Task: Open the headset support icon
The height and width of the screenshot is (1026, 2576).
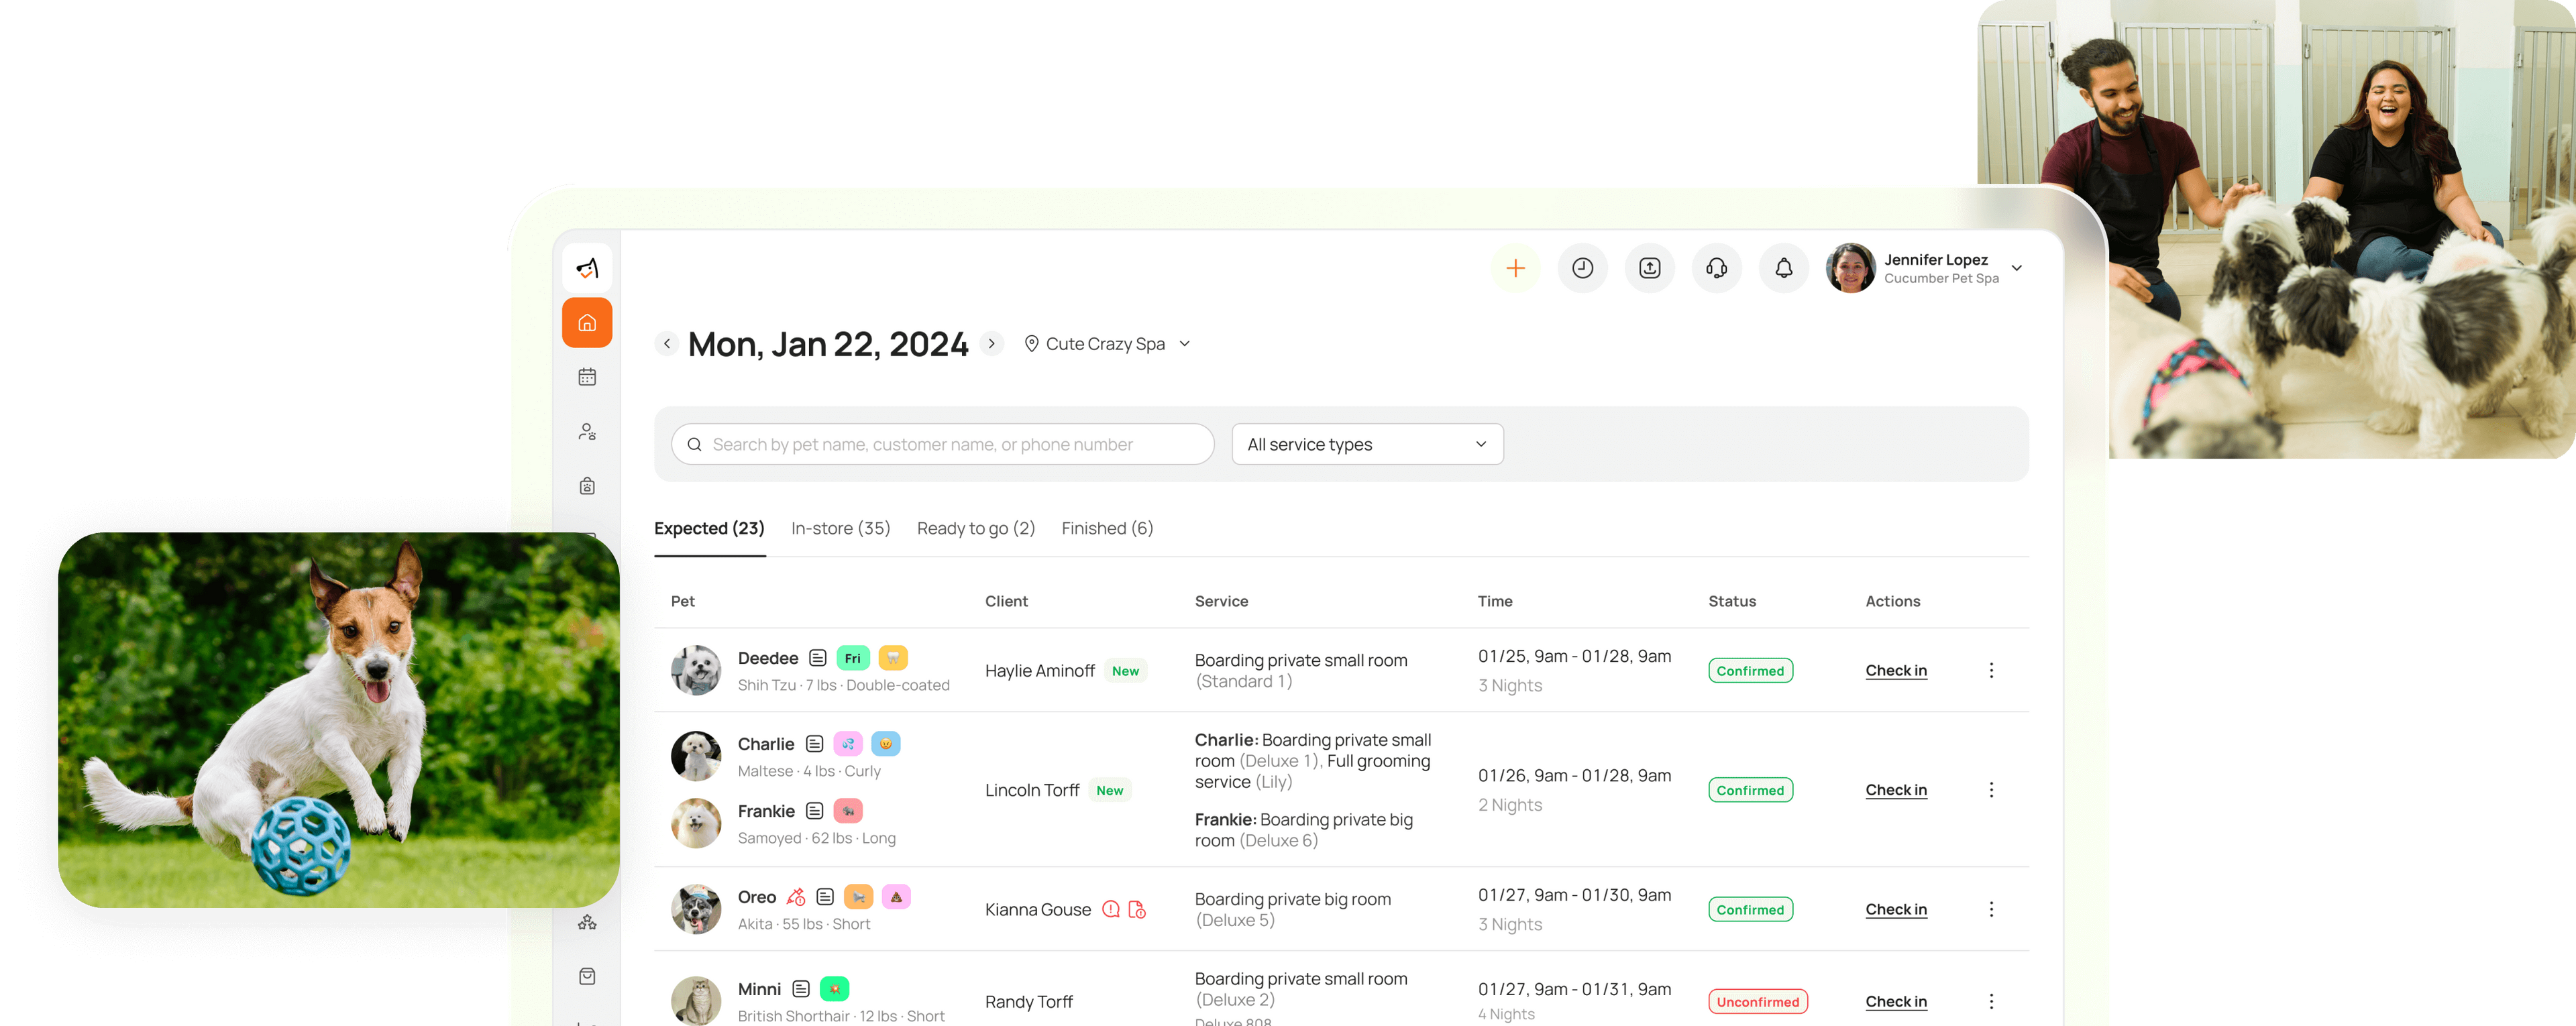Action: coord(1716,268)
